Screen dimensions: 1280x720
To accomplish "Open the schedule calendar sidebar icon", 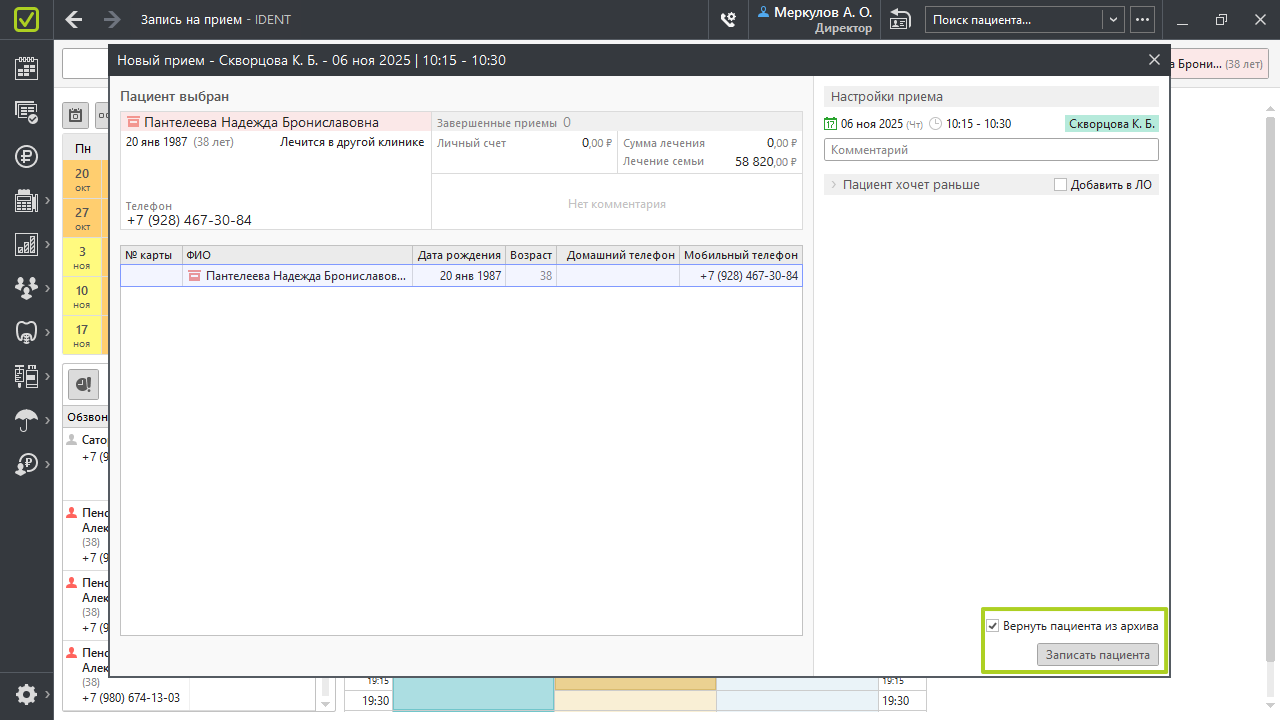I will (26, 68).
